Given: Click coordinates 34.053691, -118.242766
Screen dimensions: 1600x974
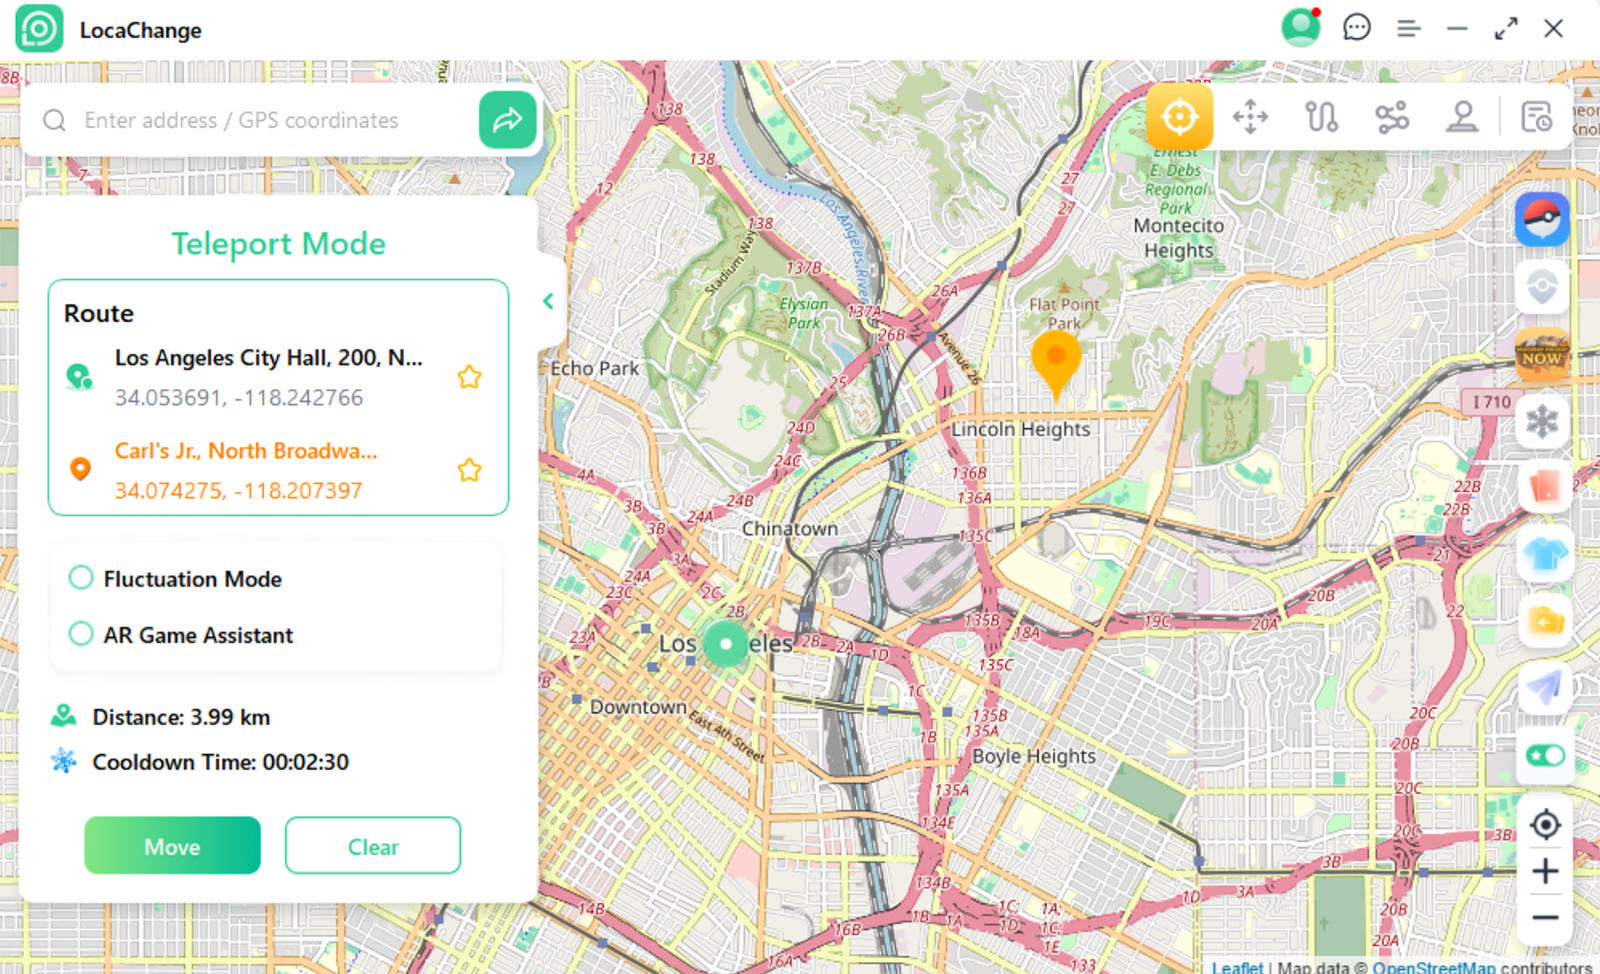Looking at the screenshot, I should point(239,398).
